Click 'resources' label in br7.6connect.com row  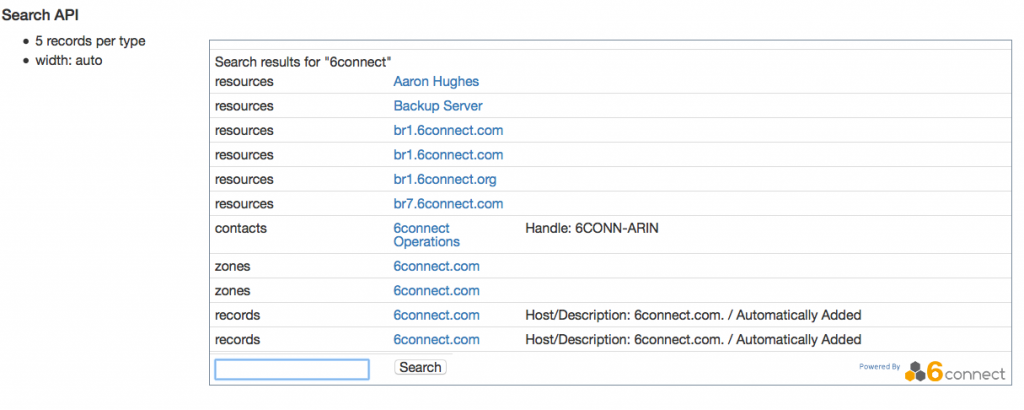[x=244, y=204]
